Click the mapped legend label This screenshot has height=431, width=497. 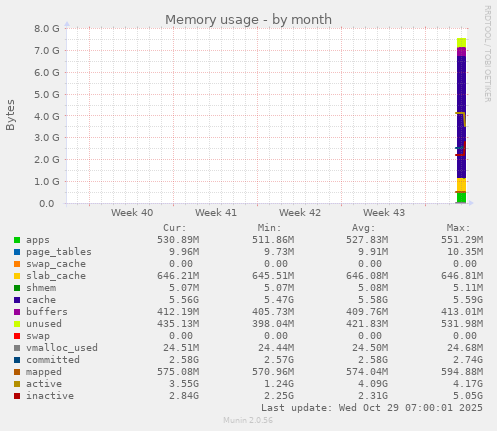[44, 372]
